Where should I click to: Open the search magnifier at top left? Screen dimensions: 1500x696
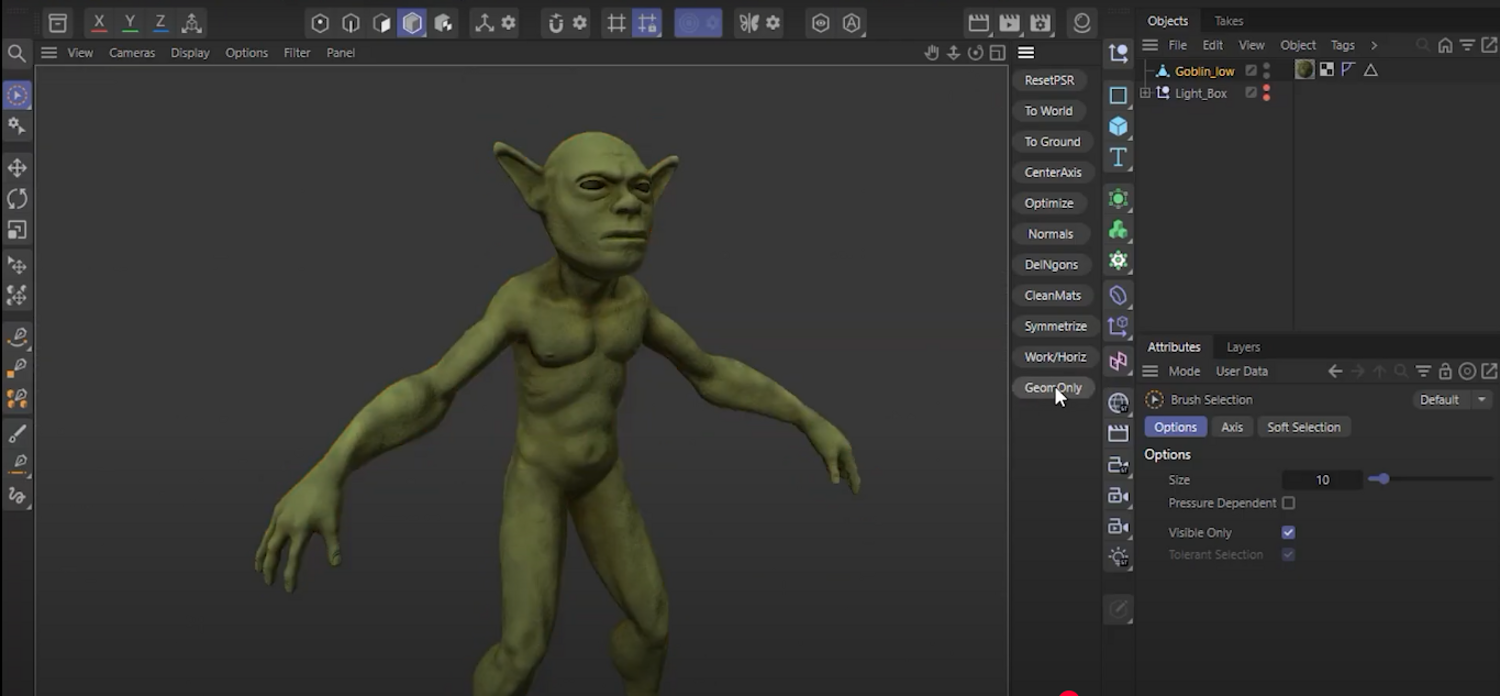[16, 53]
